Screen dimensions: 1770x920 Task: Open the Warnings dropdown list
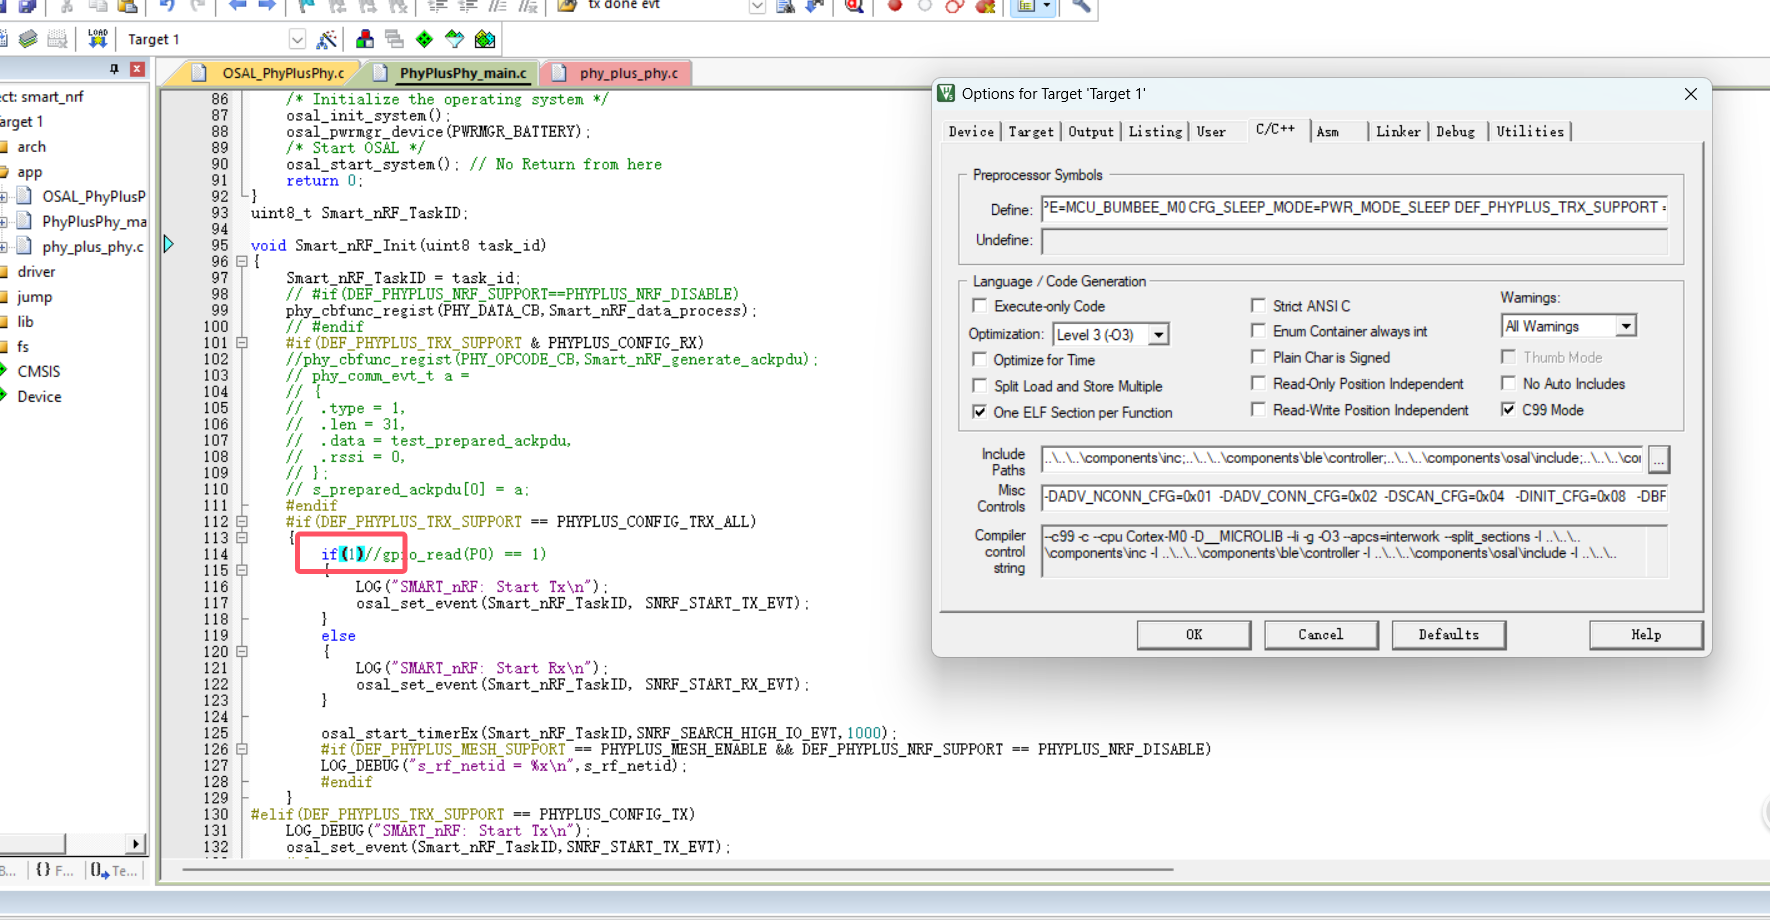tap(1626, 326)
